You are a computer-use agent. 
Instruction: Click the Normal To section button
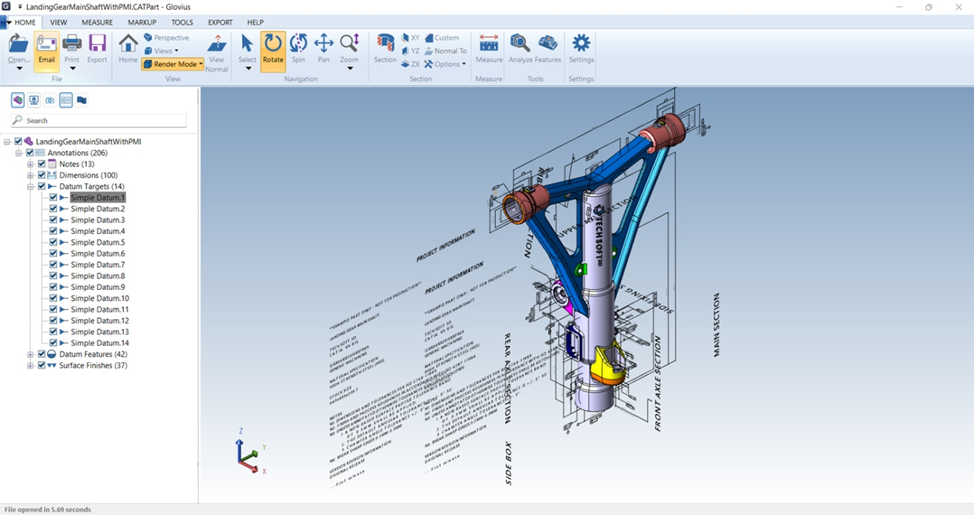tap(445, 51)
